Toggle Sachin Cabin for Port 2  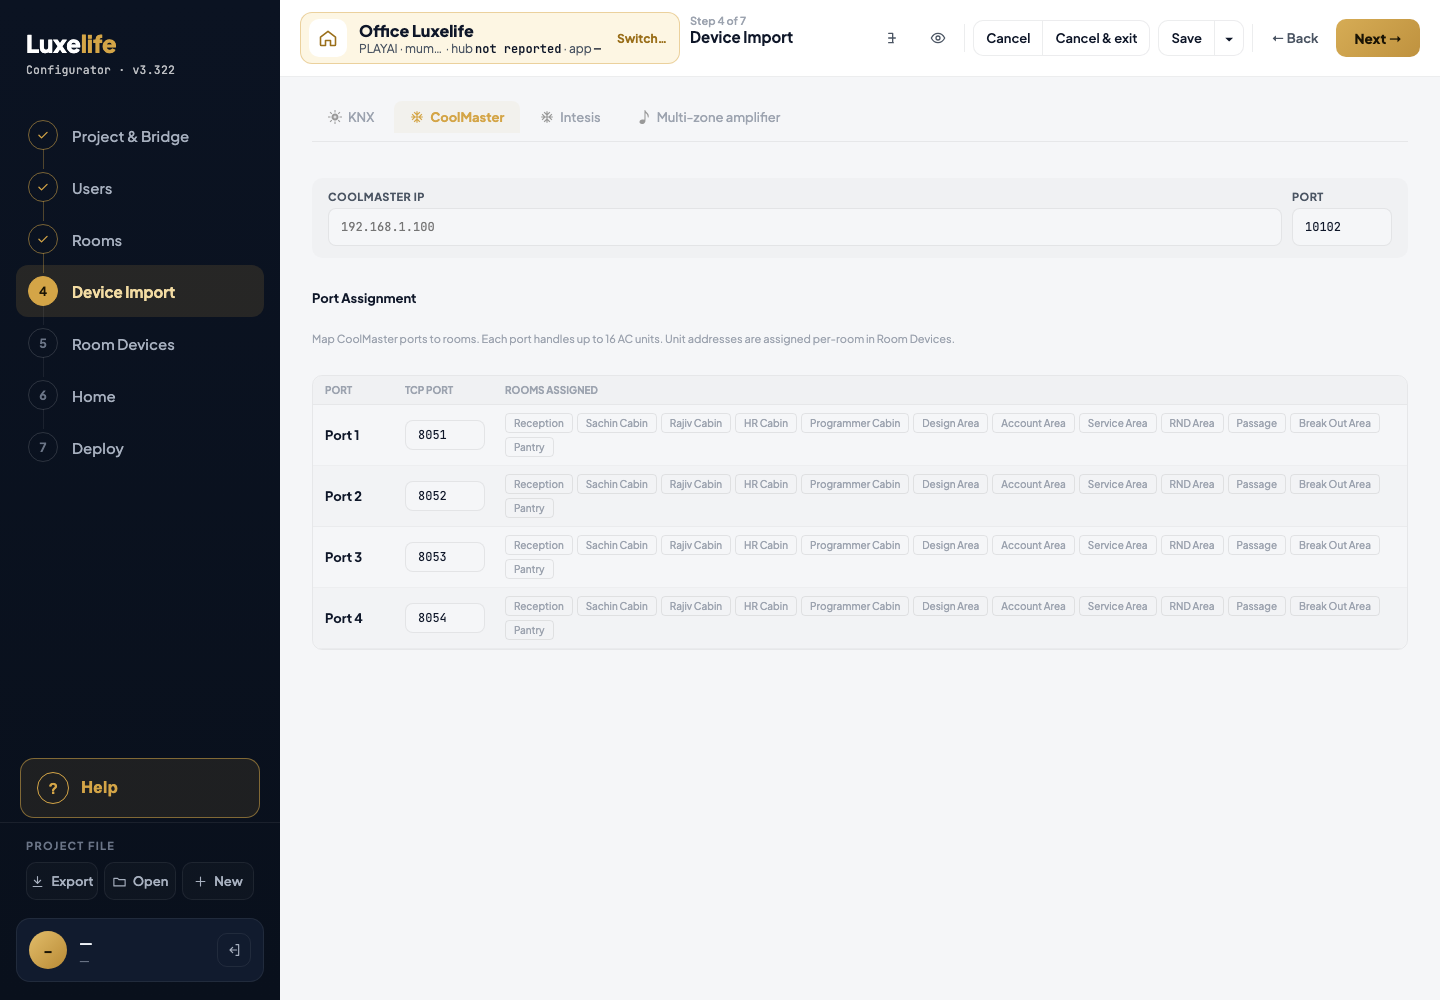pos(617,484)
